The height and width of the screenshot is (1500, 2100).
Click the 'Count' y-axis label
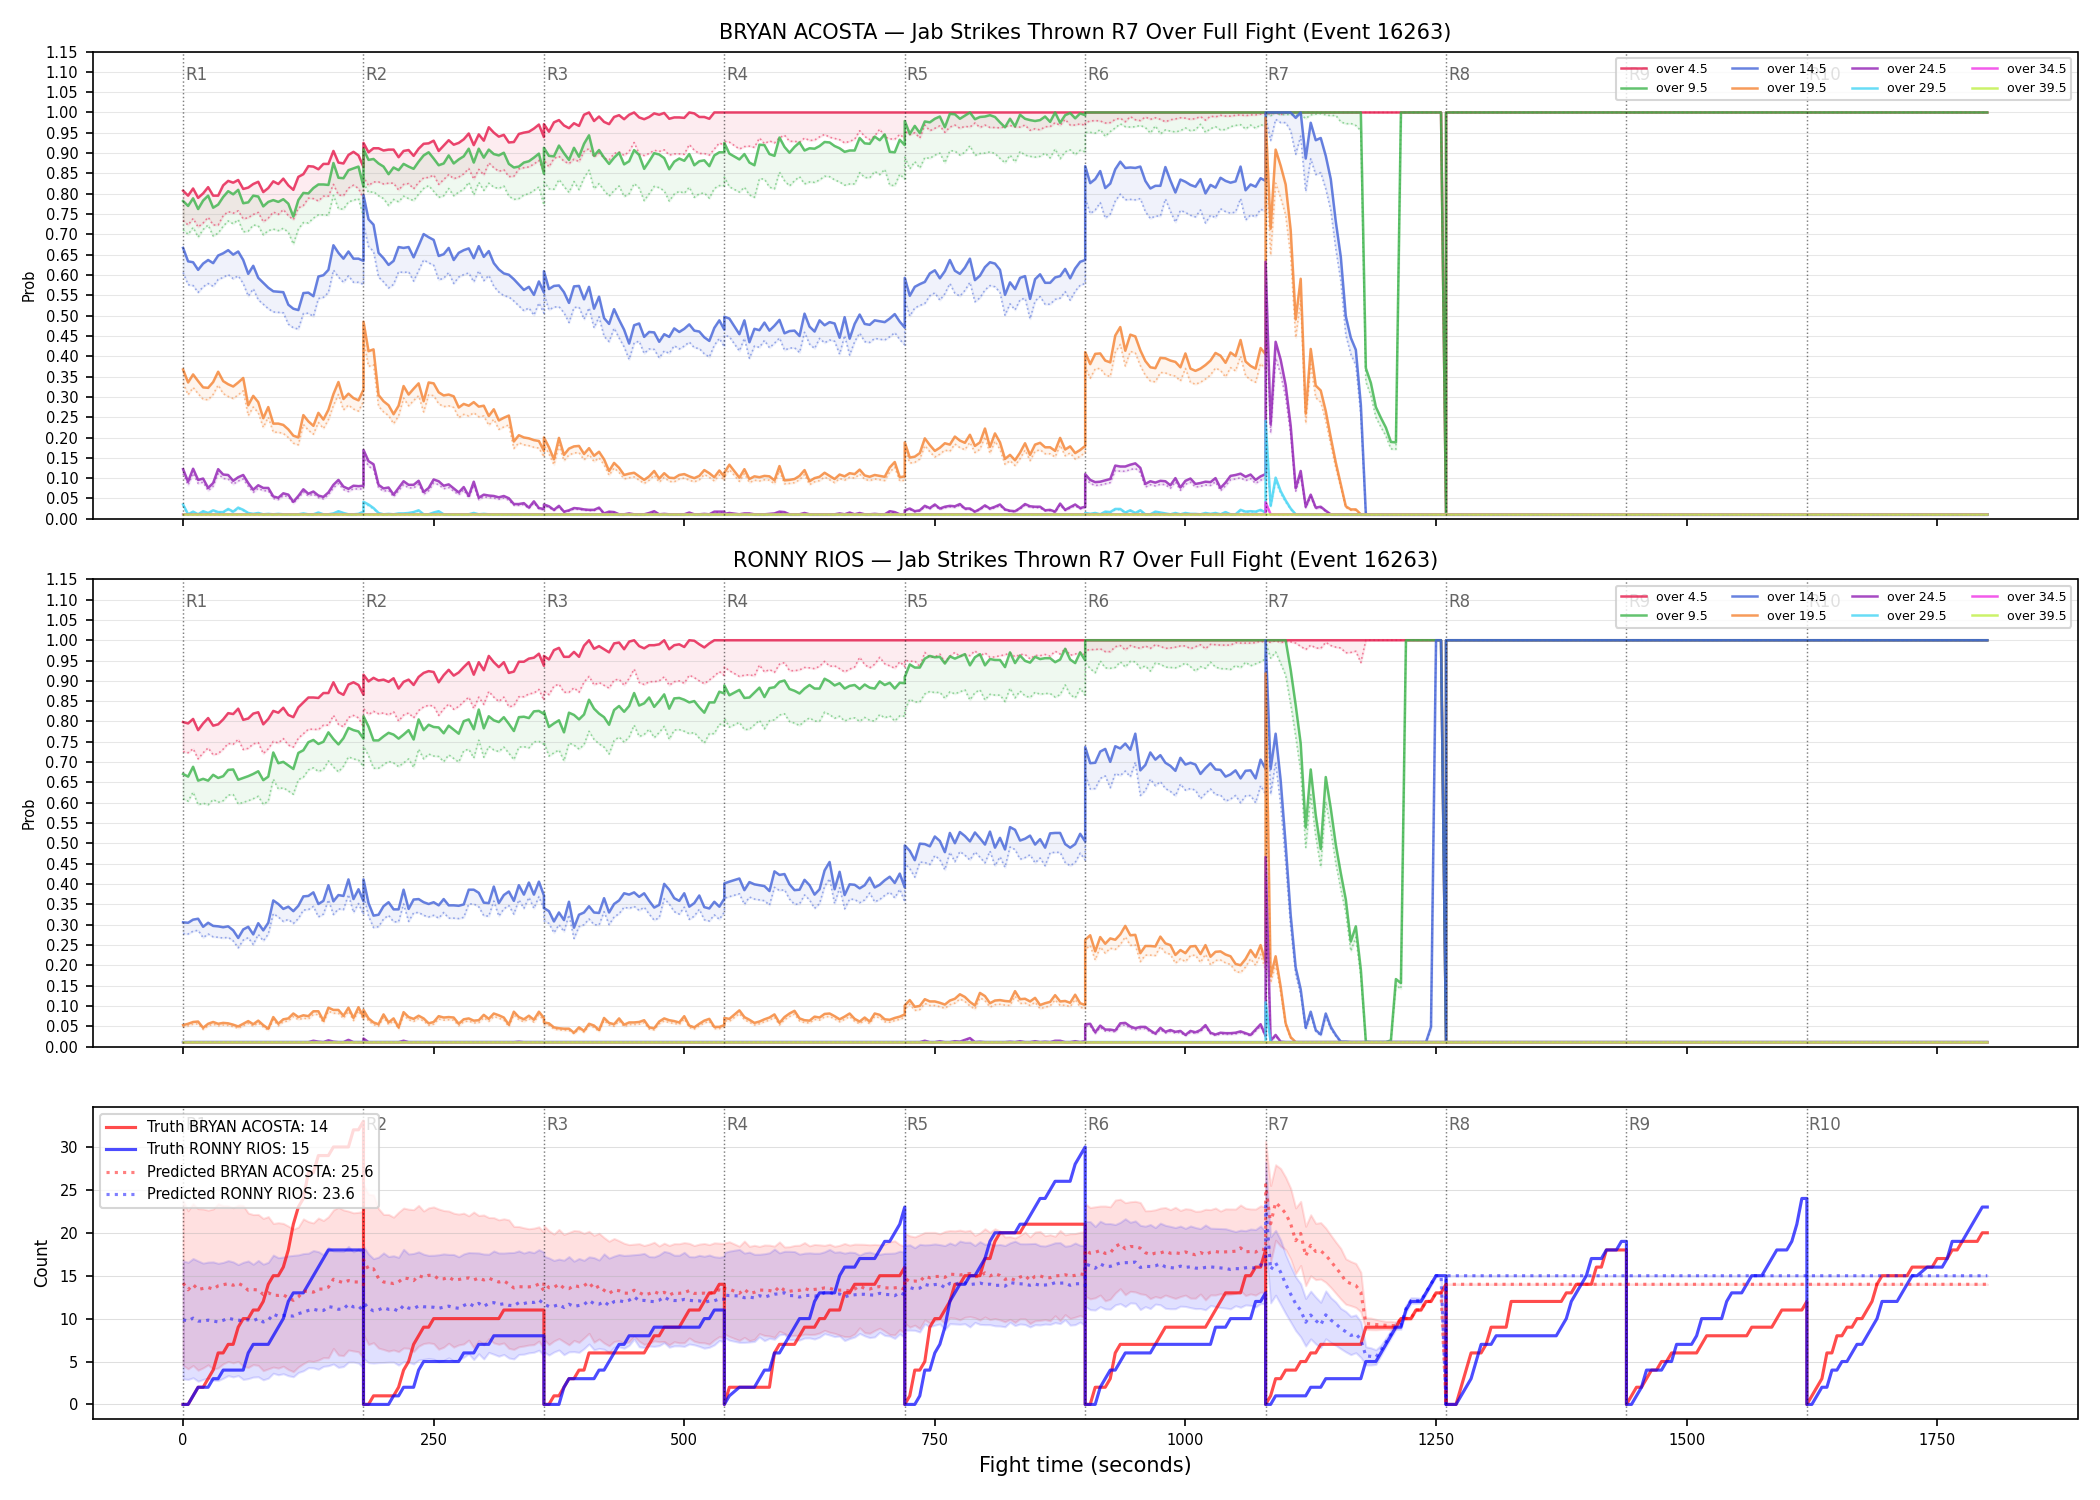(x=41, y=1263)
